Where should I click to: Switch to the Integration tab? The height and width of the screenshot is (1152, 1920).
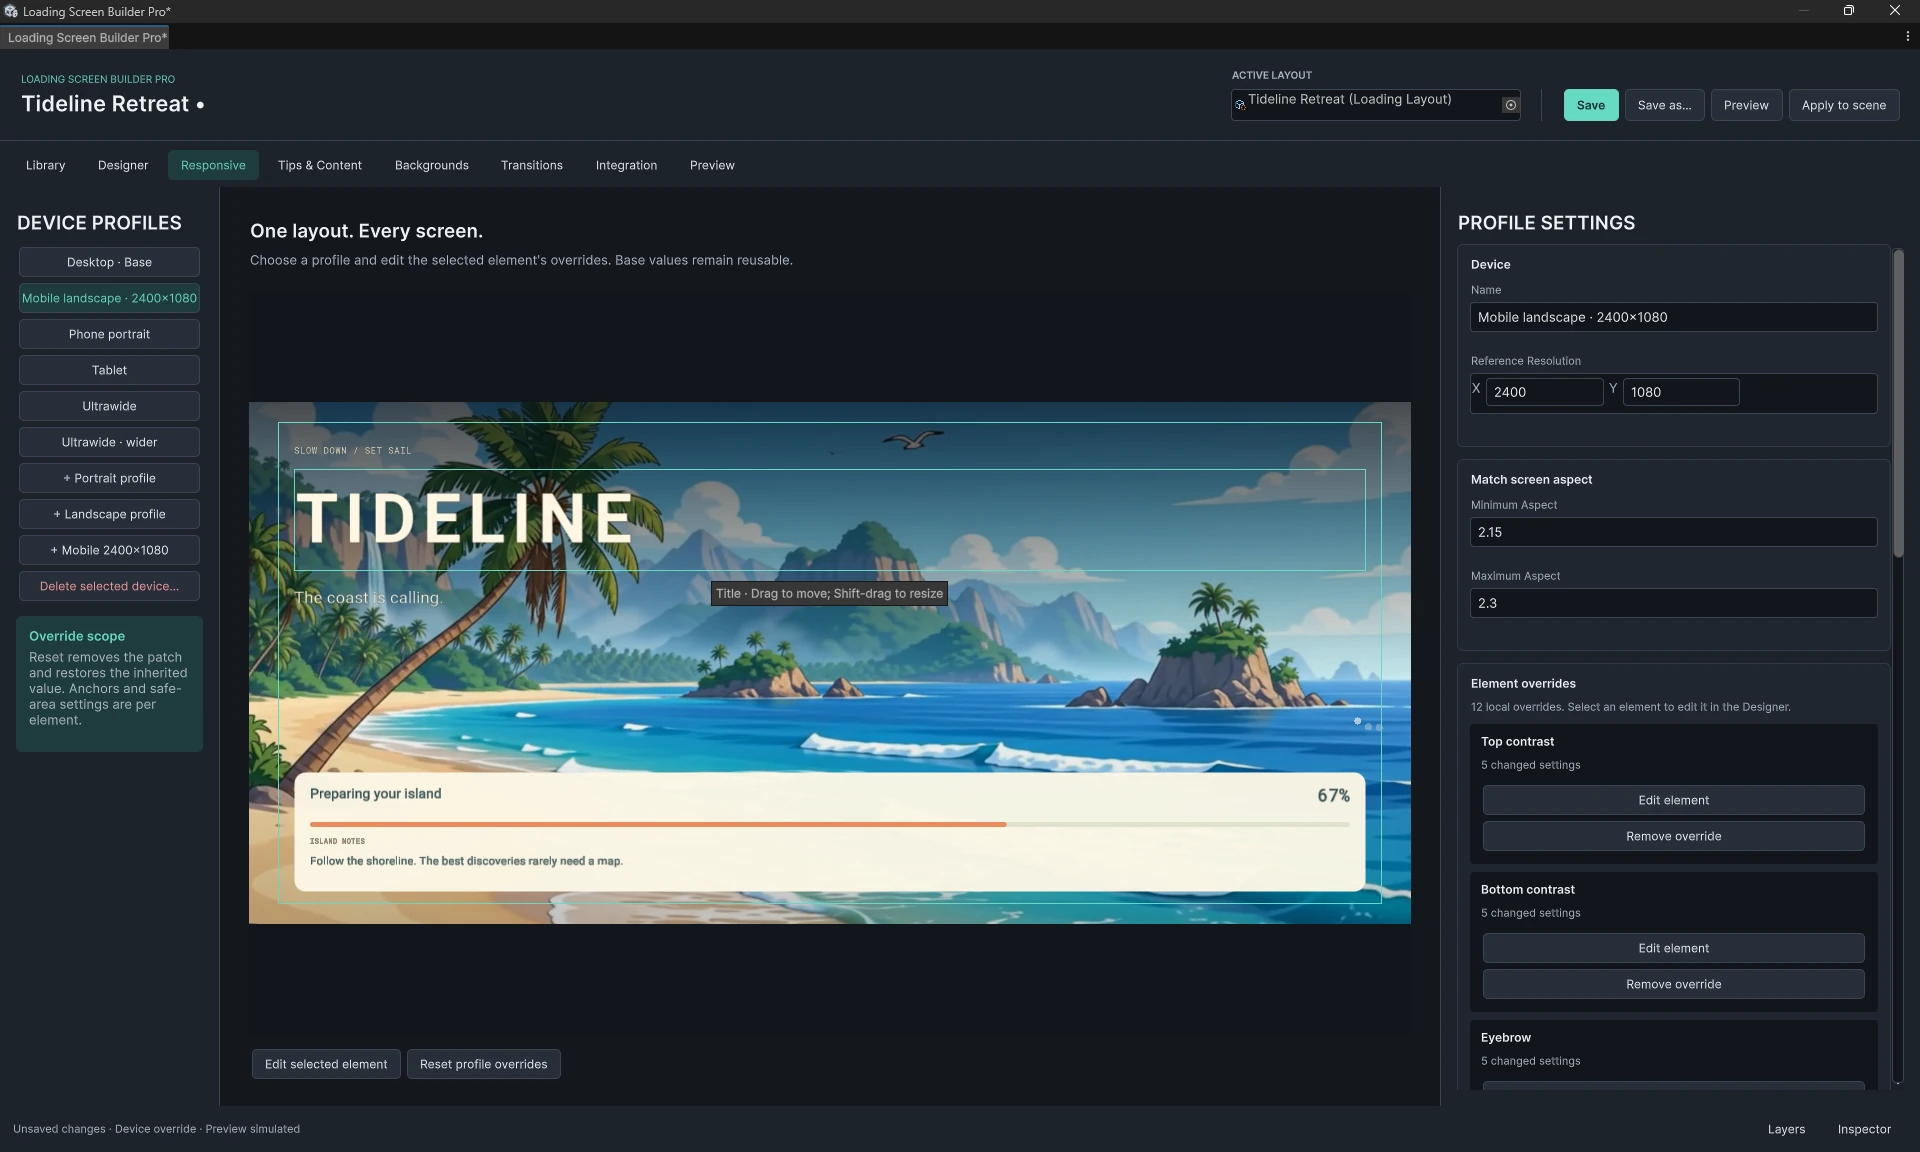(626, 165)
